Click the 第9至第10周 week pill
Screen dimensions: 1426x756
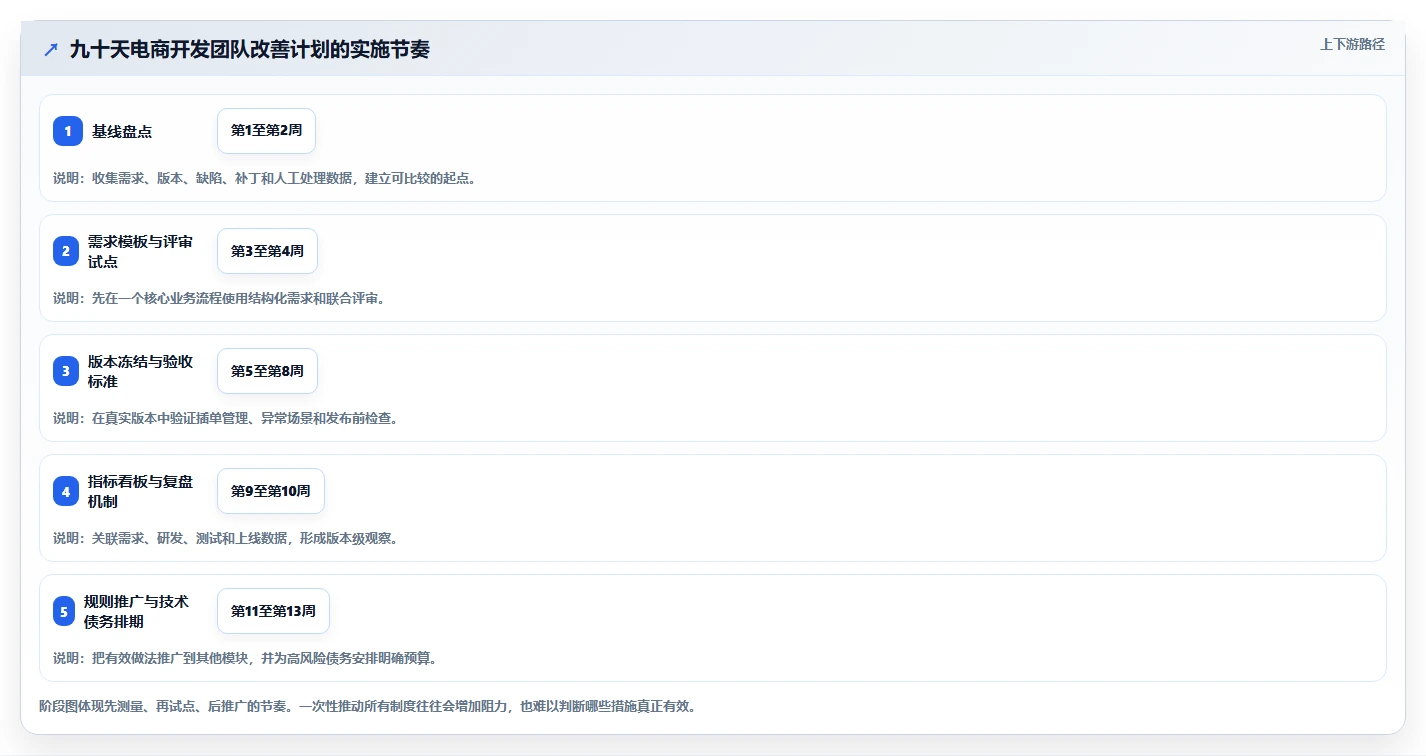click(271, 491)
